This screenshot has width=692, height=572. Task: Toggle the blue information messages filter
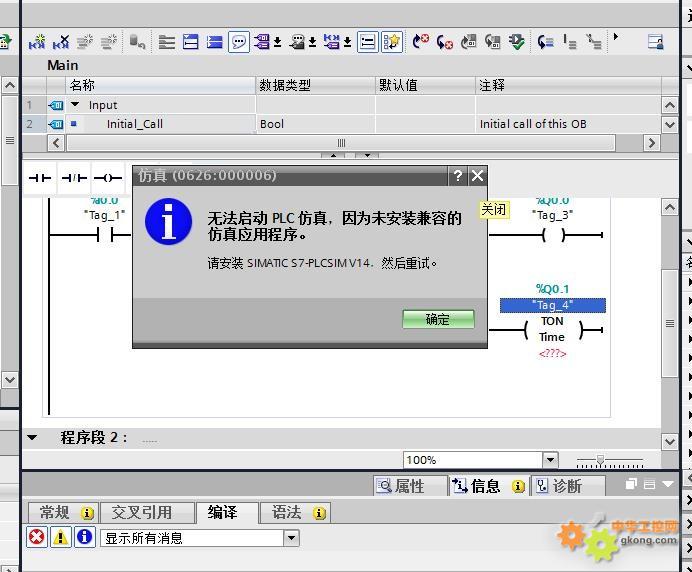(x=85, y=537)
